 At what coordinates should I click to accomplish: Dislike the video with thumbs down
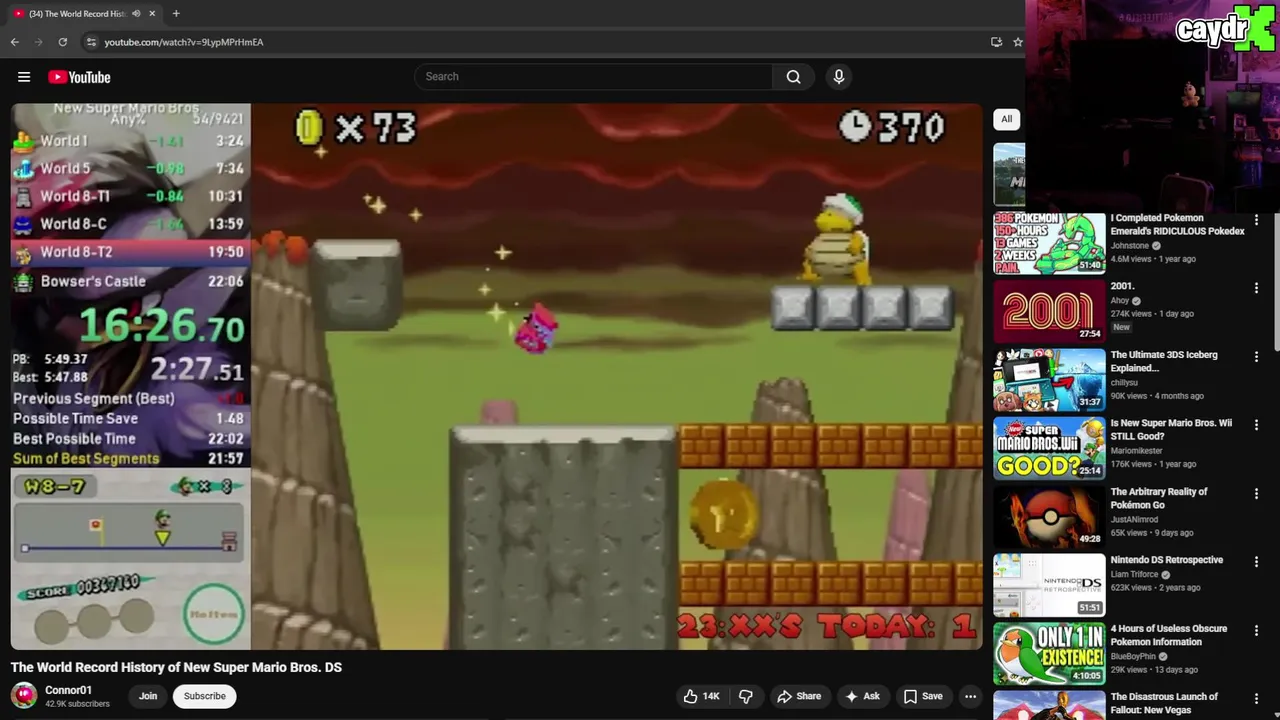pyautogui.click(x=746, y=696)
